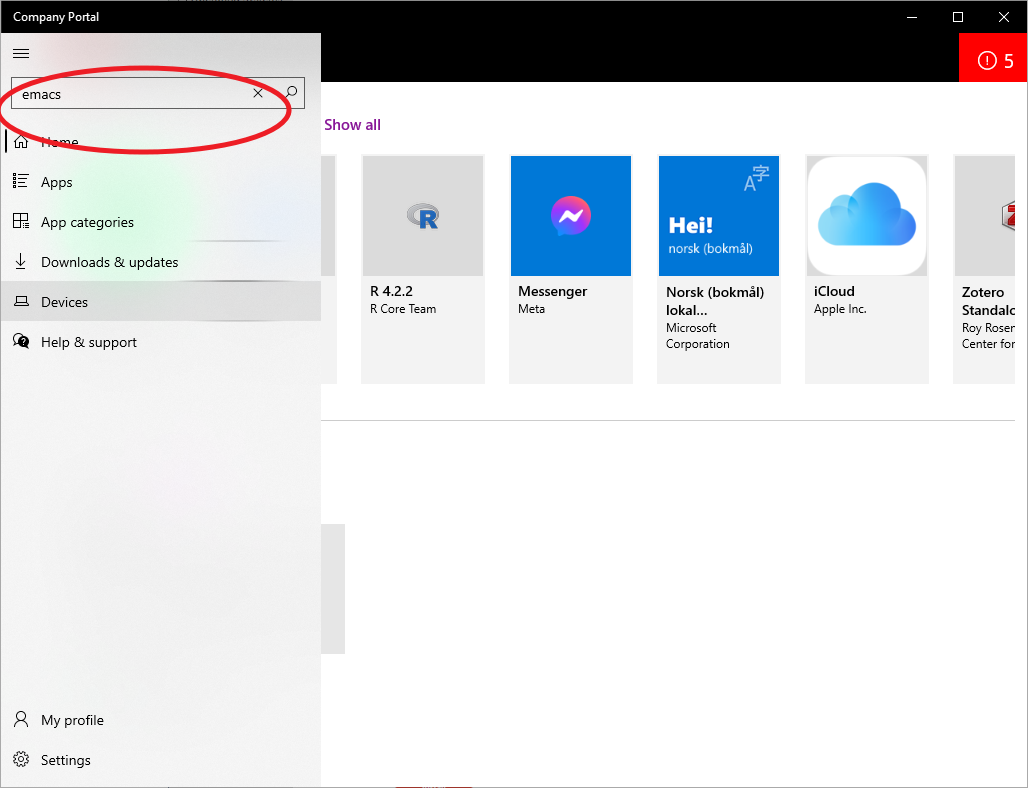Click the R Core Team publisher text
The width and height of the screenshot is (1028, 788).
pos(403,309)
